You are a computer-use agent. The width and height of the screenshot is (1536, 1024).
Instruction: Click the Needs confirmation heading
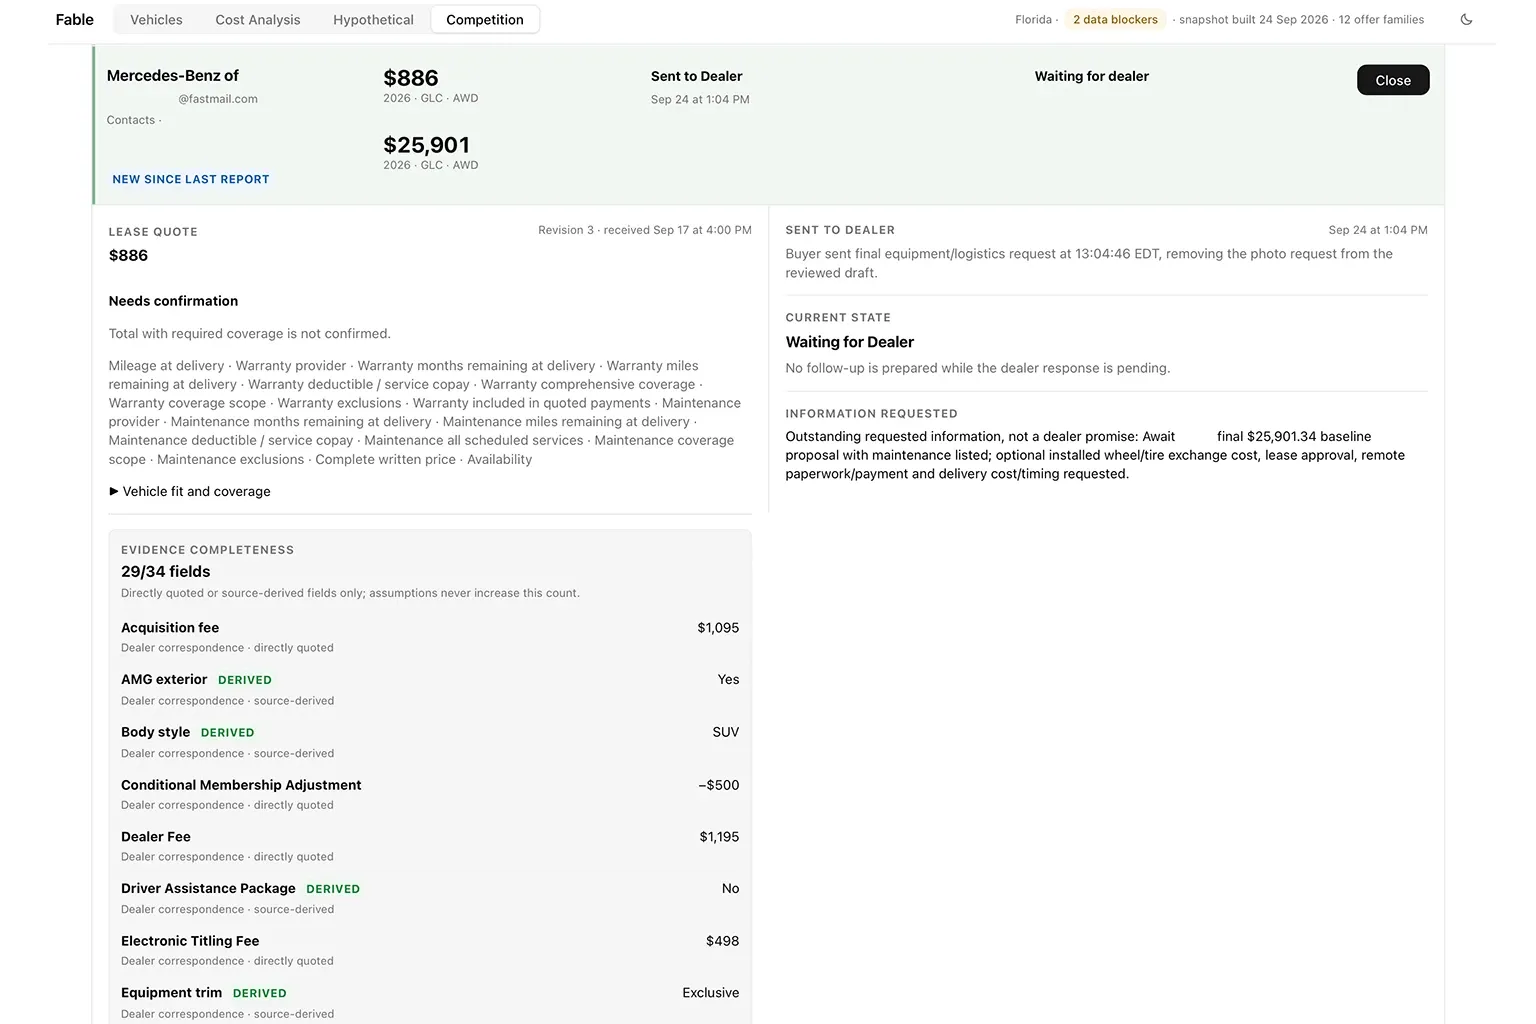(x=173, y=301)
